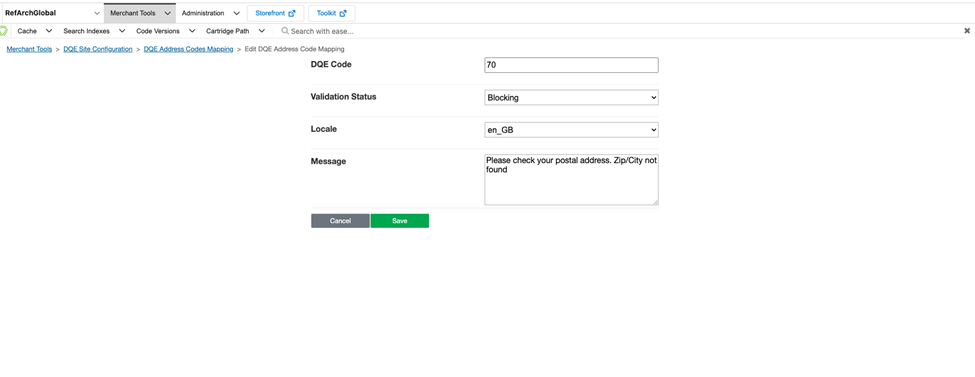Open the RefArchGlobal site selector dropdown
The image size is (975, 377).
pyautogui.click(x=52, y=13)
